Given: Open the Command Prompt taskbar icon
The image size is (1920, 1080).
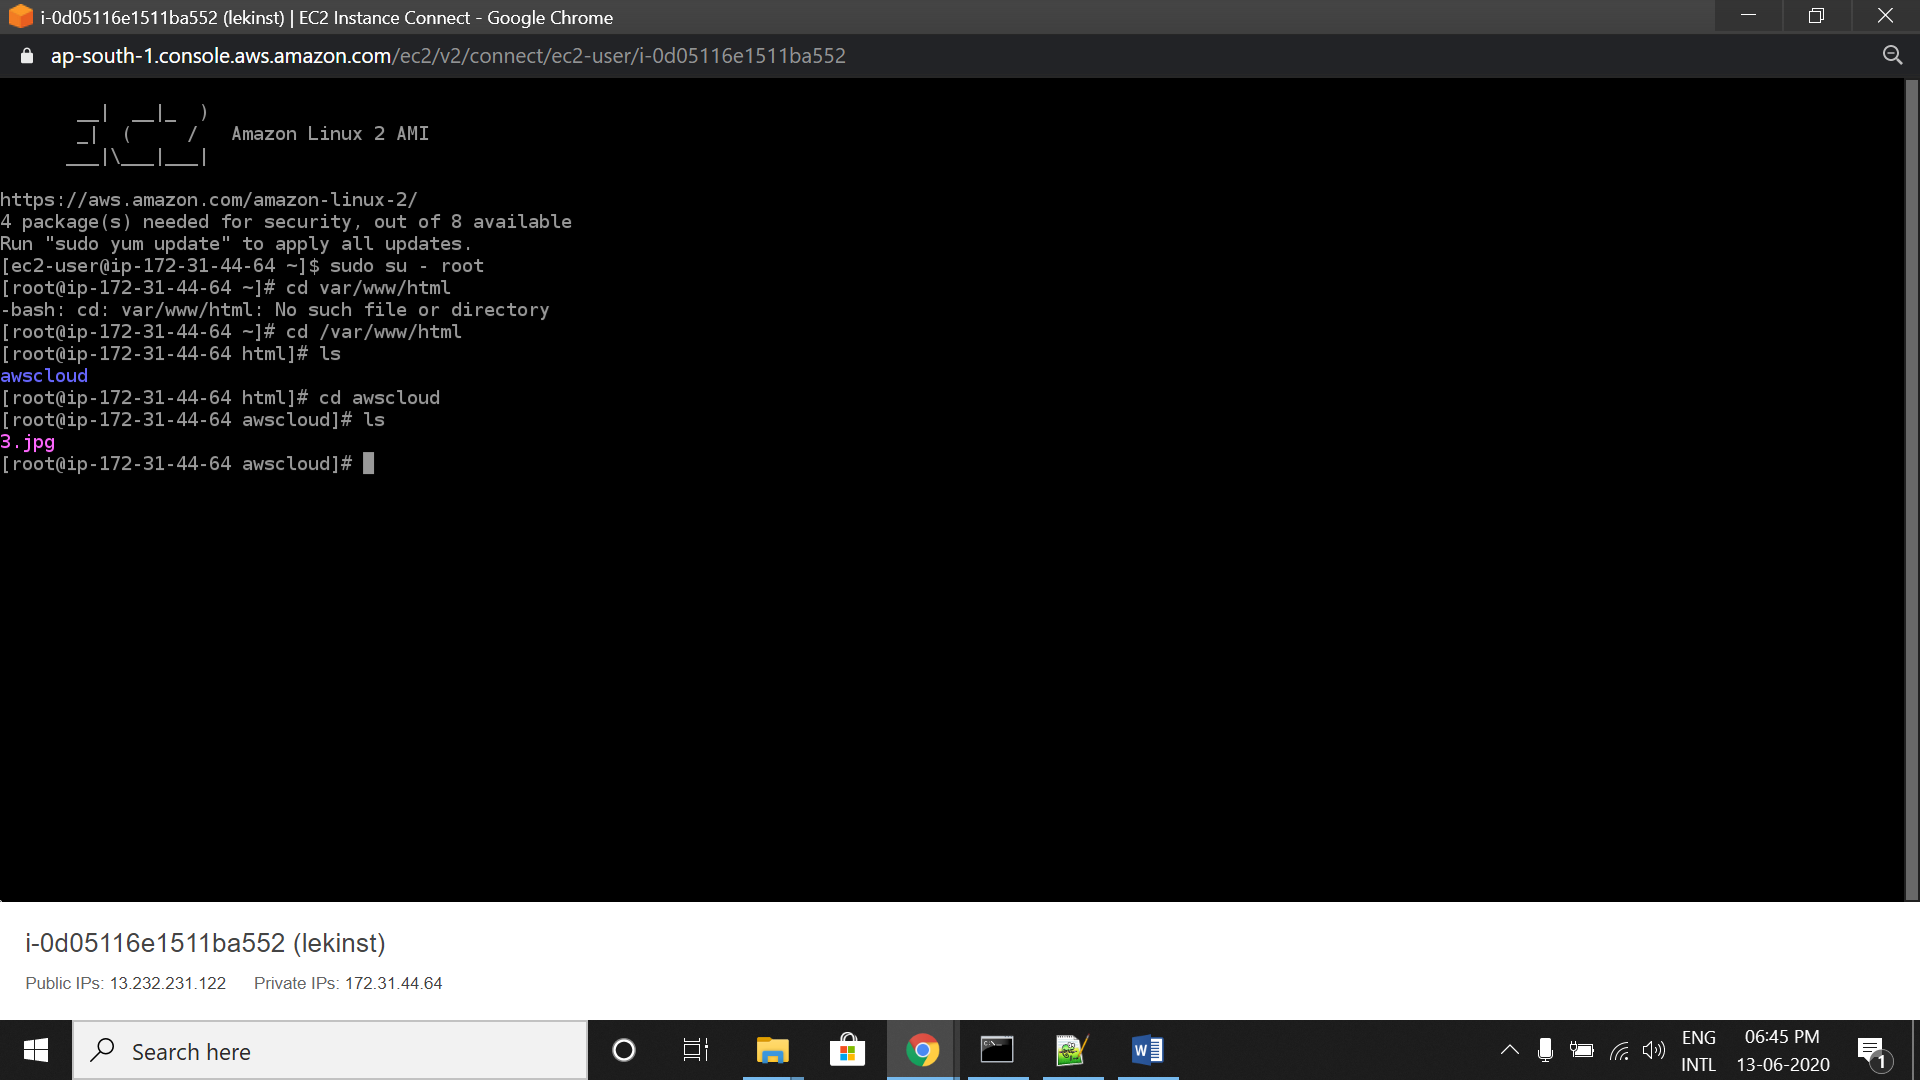Looking at the screenshot, I should [997, 1051].
